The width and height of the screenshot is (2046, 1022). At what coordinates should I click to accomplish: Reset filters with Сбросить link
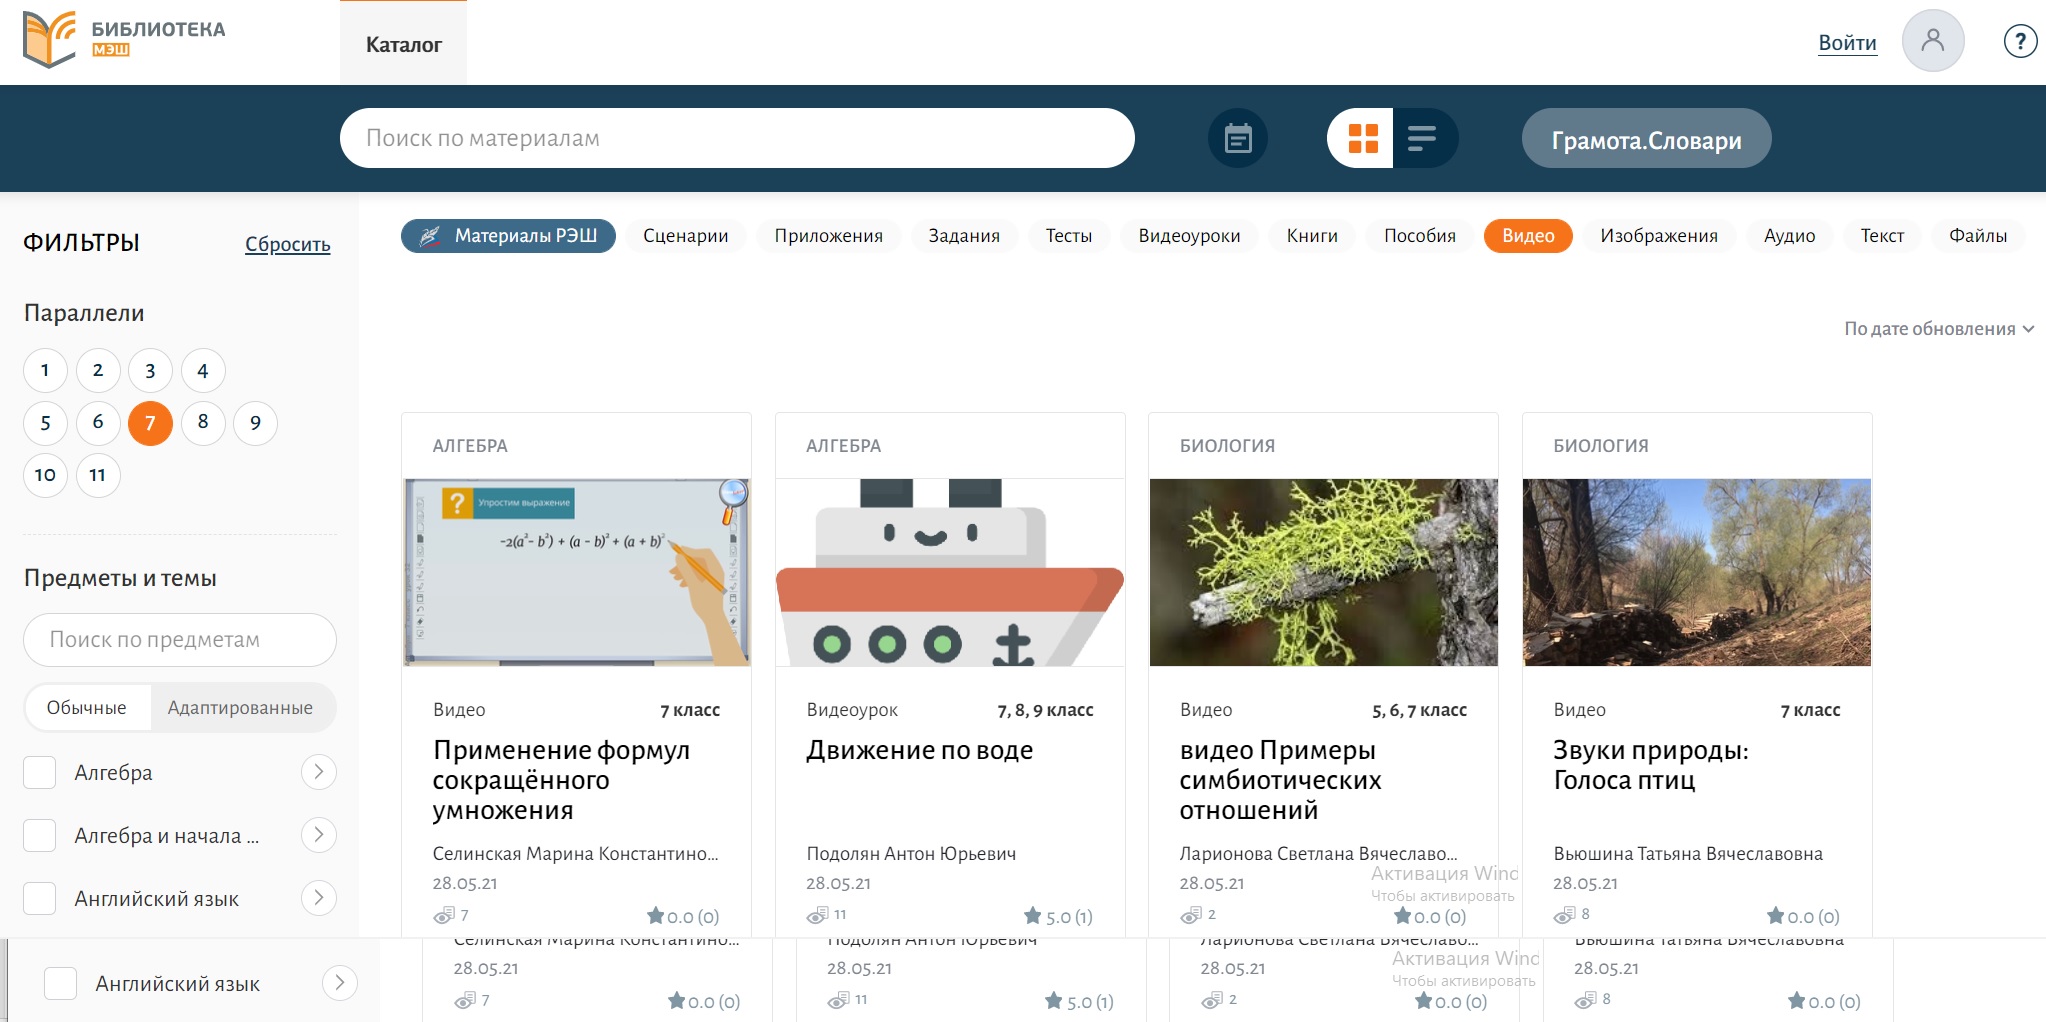(288, 244)
